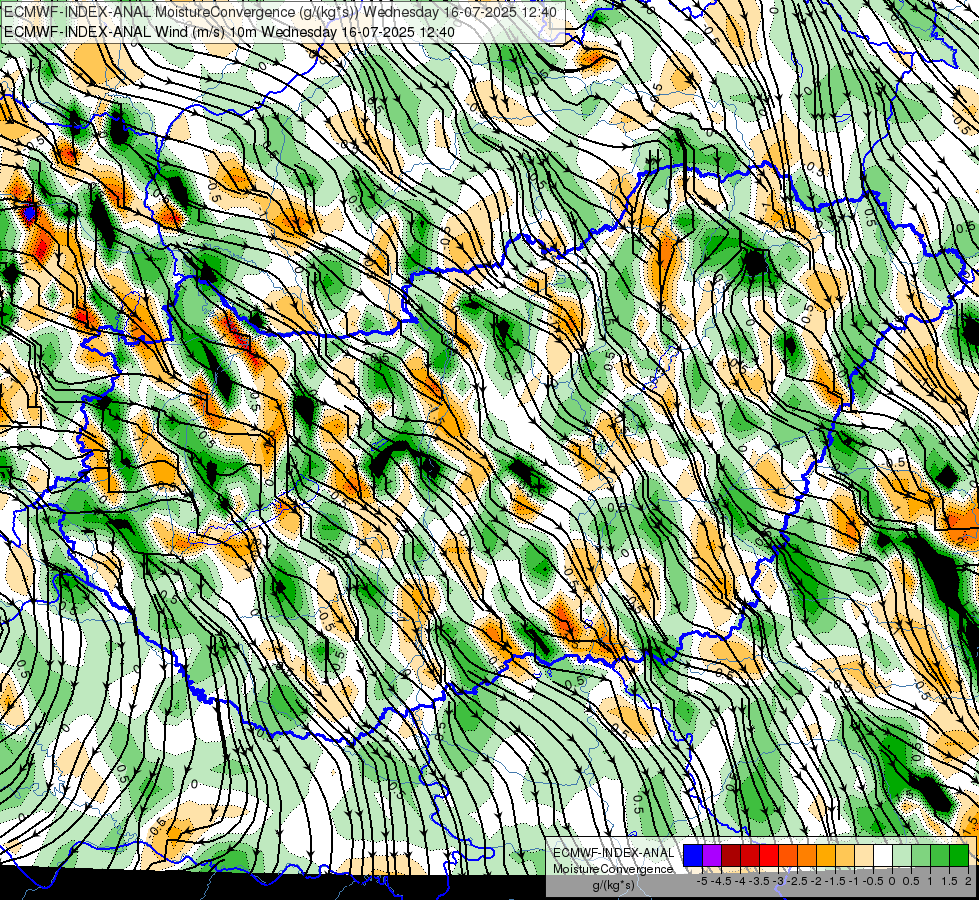Click the -4 legend tick label
The image size is (979, 900).
[740, 881]
